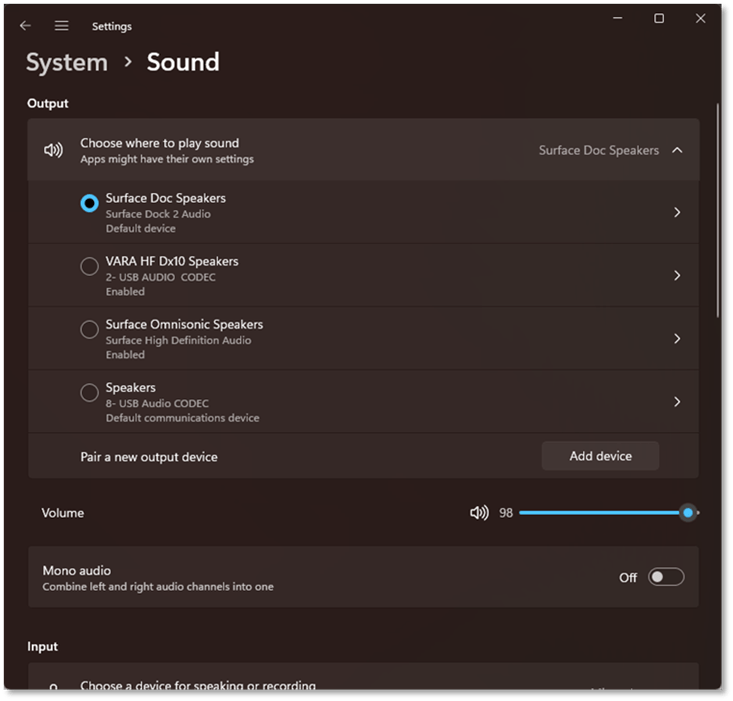Click the vertical scrollbar on the right
733x701 pixels.
pyautogui.click(x=717, y=210)
